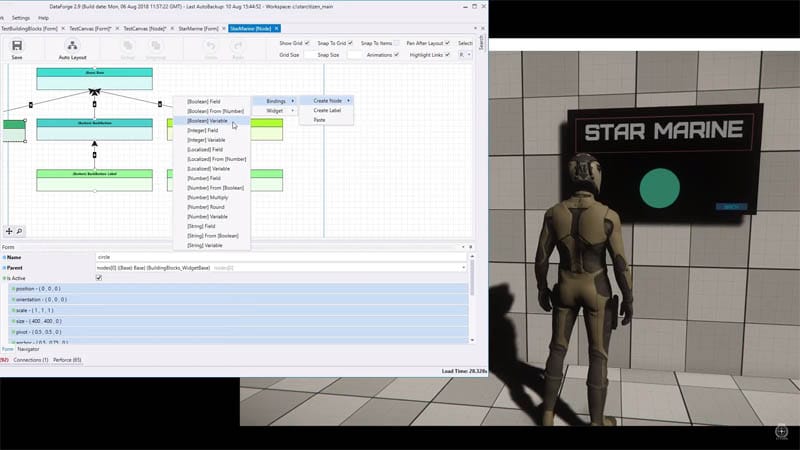Open the Widget submenu
This screenshot has width=800, height=450.
coord(276,111)
